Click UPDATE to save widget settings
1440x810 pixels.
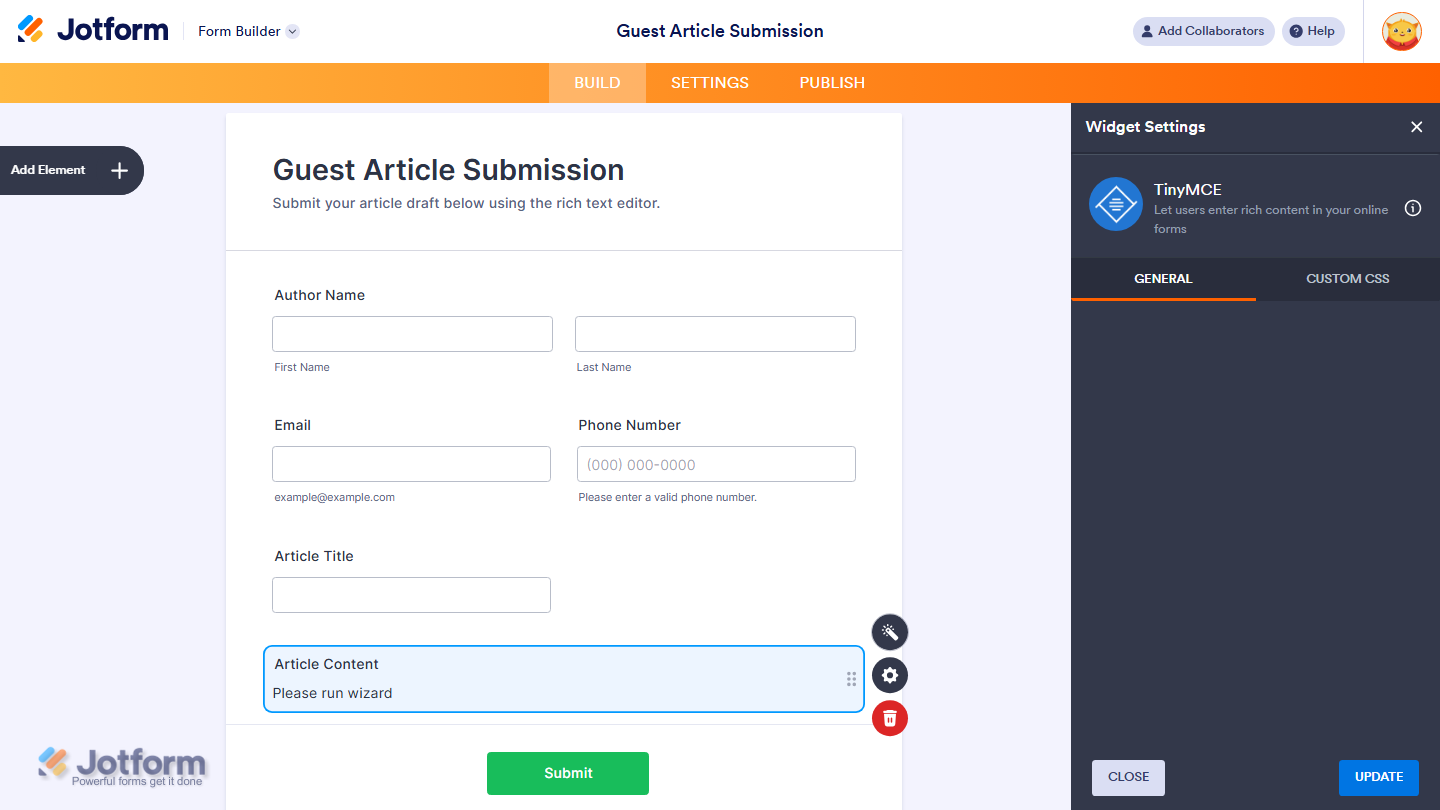point(1379,777)
